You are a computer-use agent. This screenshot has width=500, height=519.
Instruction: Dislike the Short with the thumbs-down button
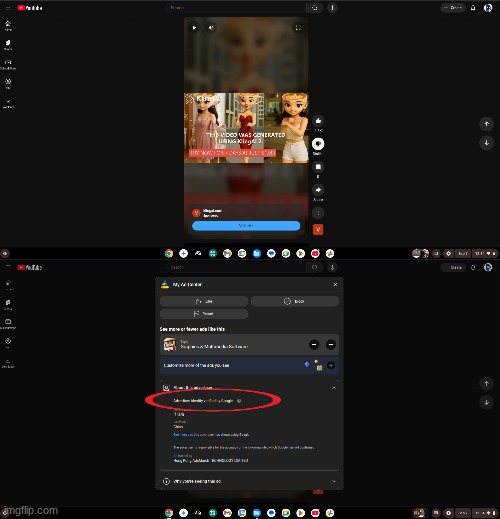point(318,144)
